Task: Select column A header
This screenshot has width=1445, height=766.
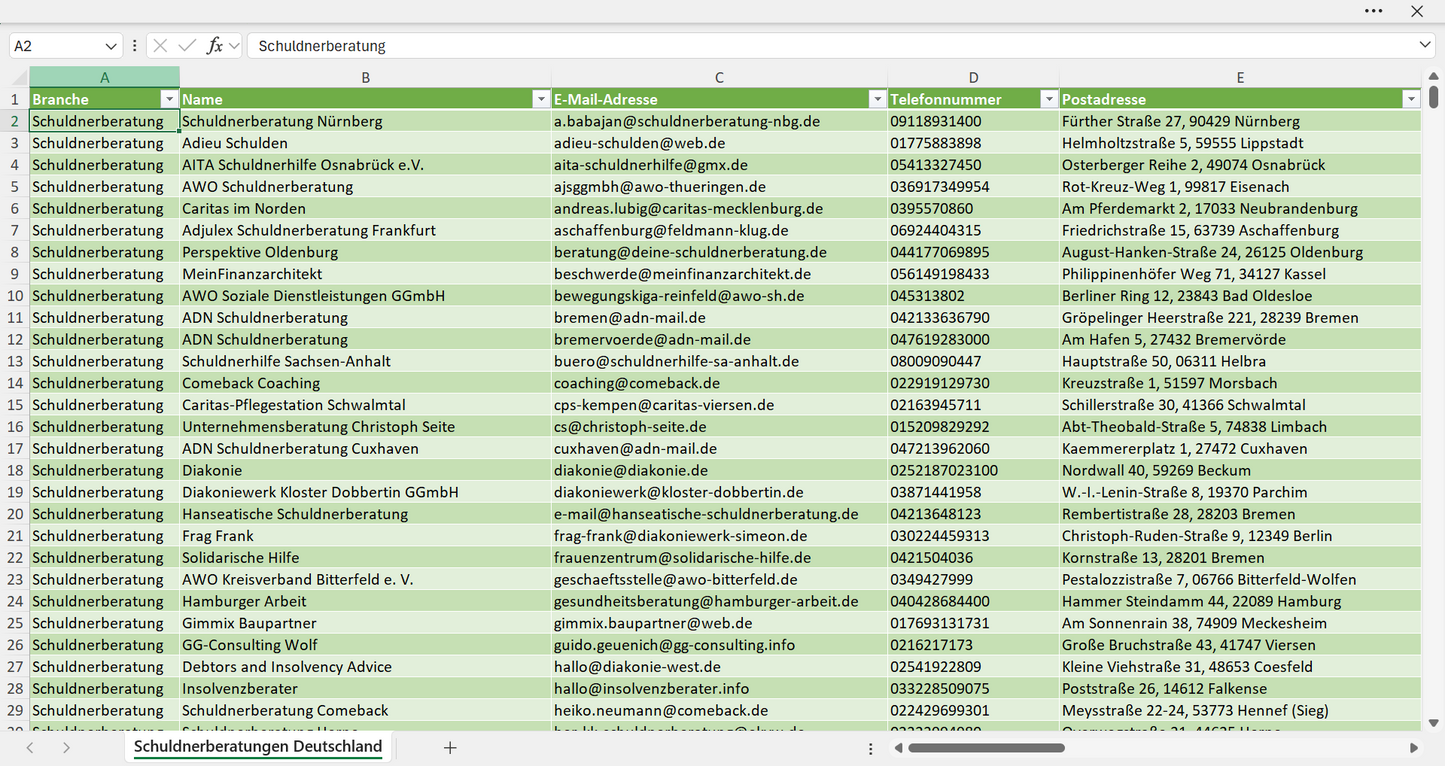Action: (105, 77)
